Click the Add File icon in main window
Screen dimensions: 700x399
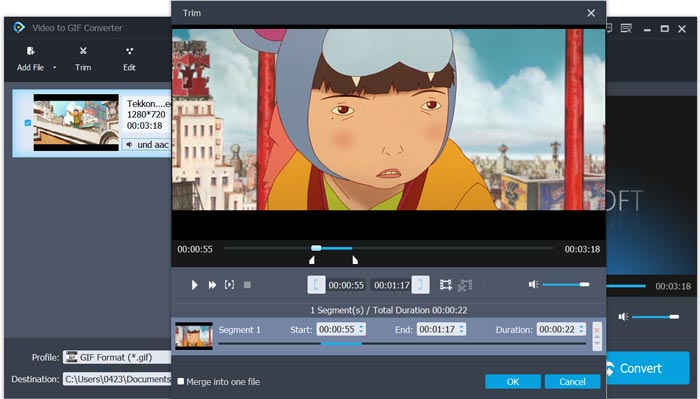point(30,51)
